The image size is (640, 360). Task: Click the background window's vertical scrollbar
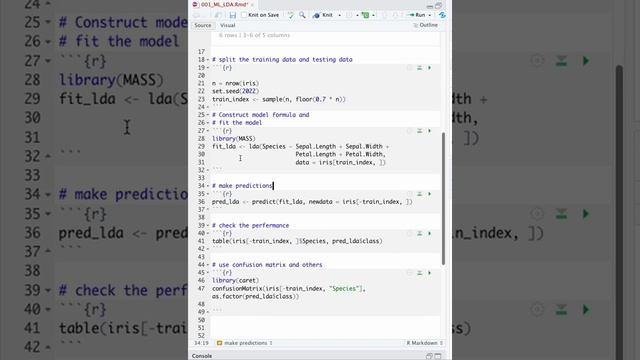[619, 212]
